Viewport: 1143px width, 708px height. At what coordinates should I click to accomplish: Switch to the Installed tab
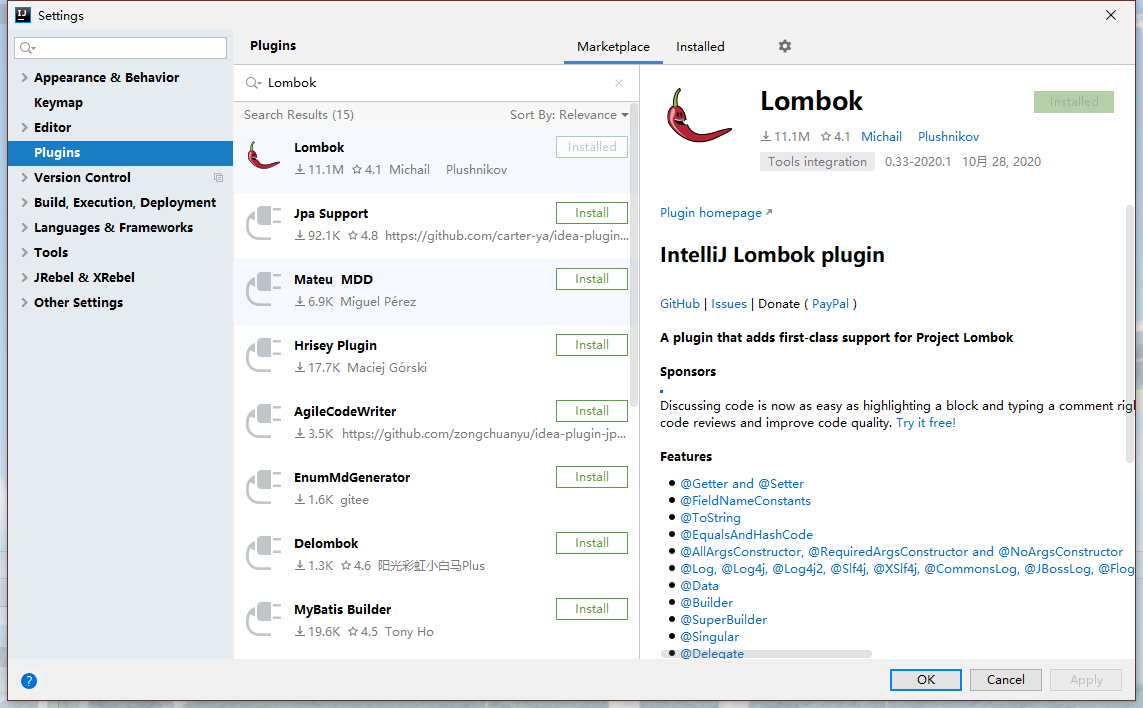tap(700, 47)
